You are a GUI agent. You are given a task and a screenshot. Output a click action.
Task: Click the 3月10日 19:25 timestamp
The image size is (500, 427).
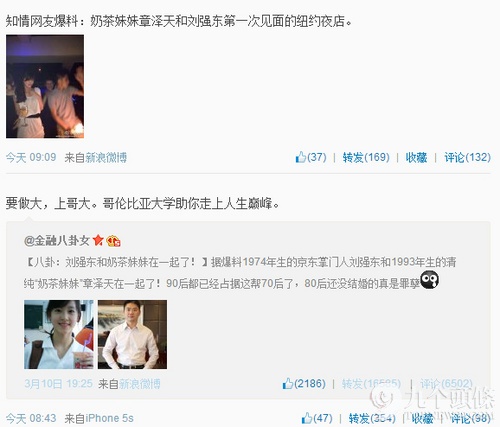coord(58,384)
